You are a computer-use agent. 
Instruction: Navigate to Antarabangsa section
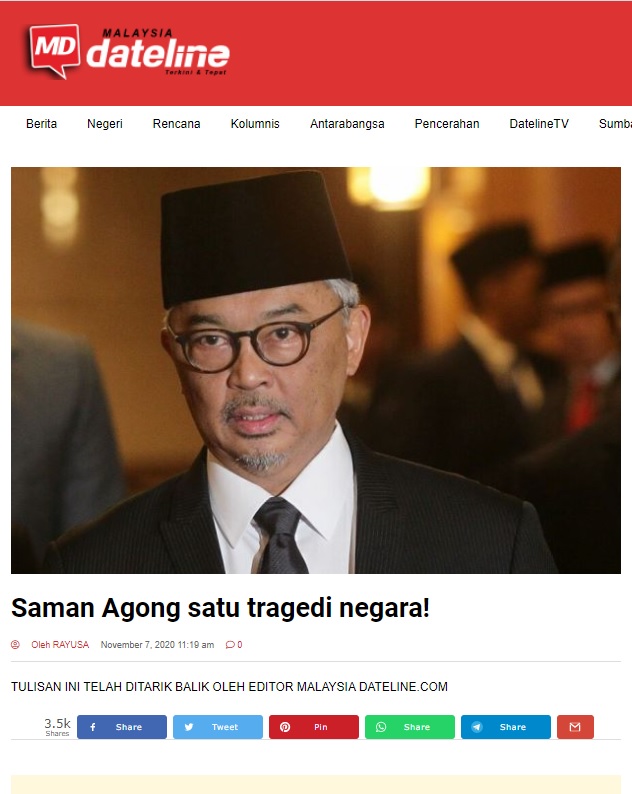coord(347,124)
